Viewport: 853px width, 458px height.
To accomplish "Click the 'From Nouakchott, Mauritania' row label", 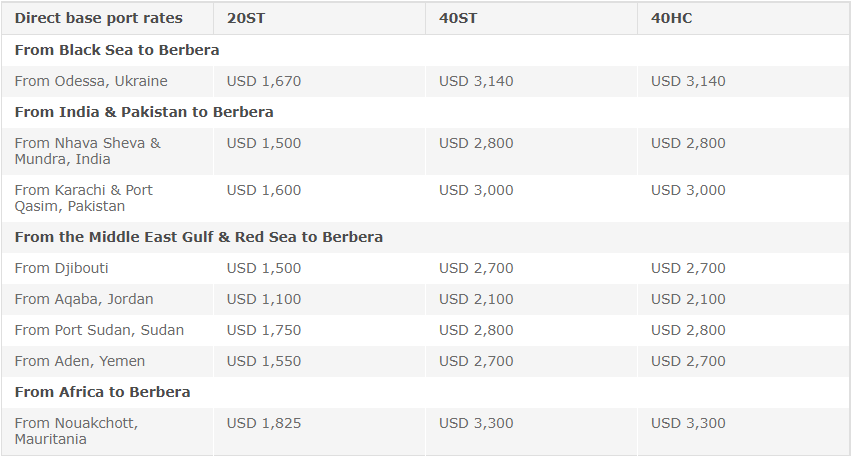I will [x=76, y=431].
